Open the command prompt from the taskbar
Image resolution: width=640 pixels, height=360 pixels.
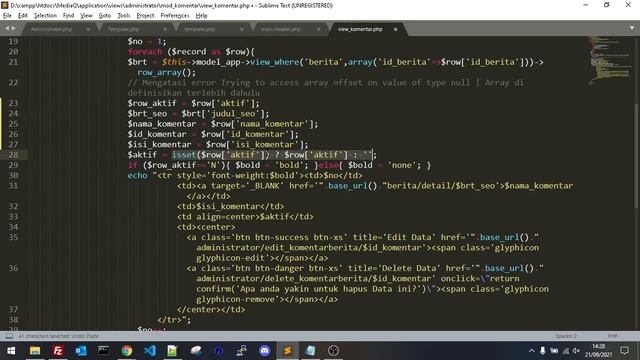tap(104, 351)
